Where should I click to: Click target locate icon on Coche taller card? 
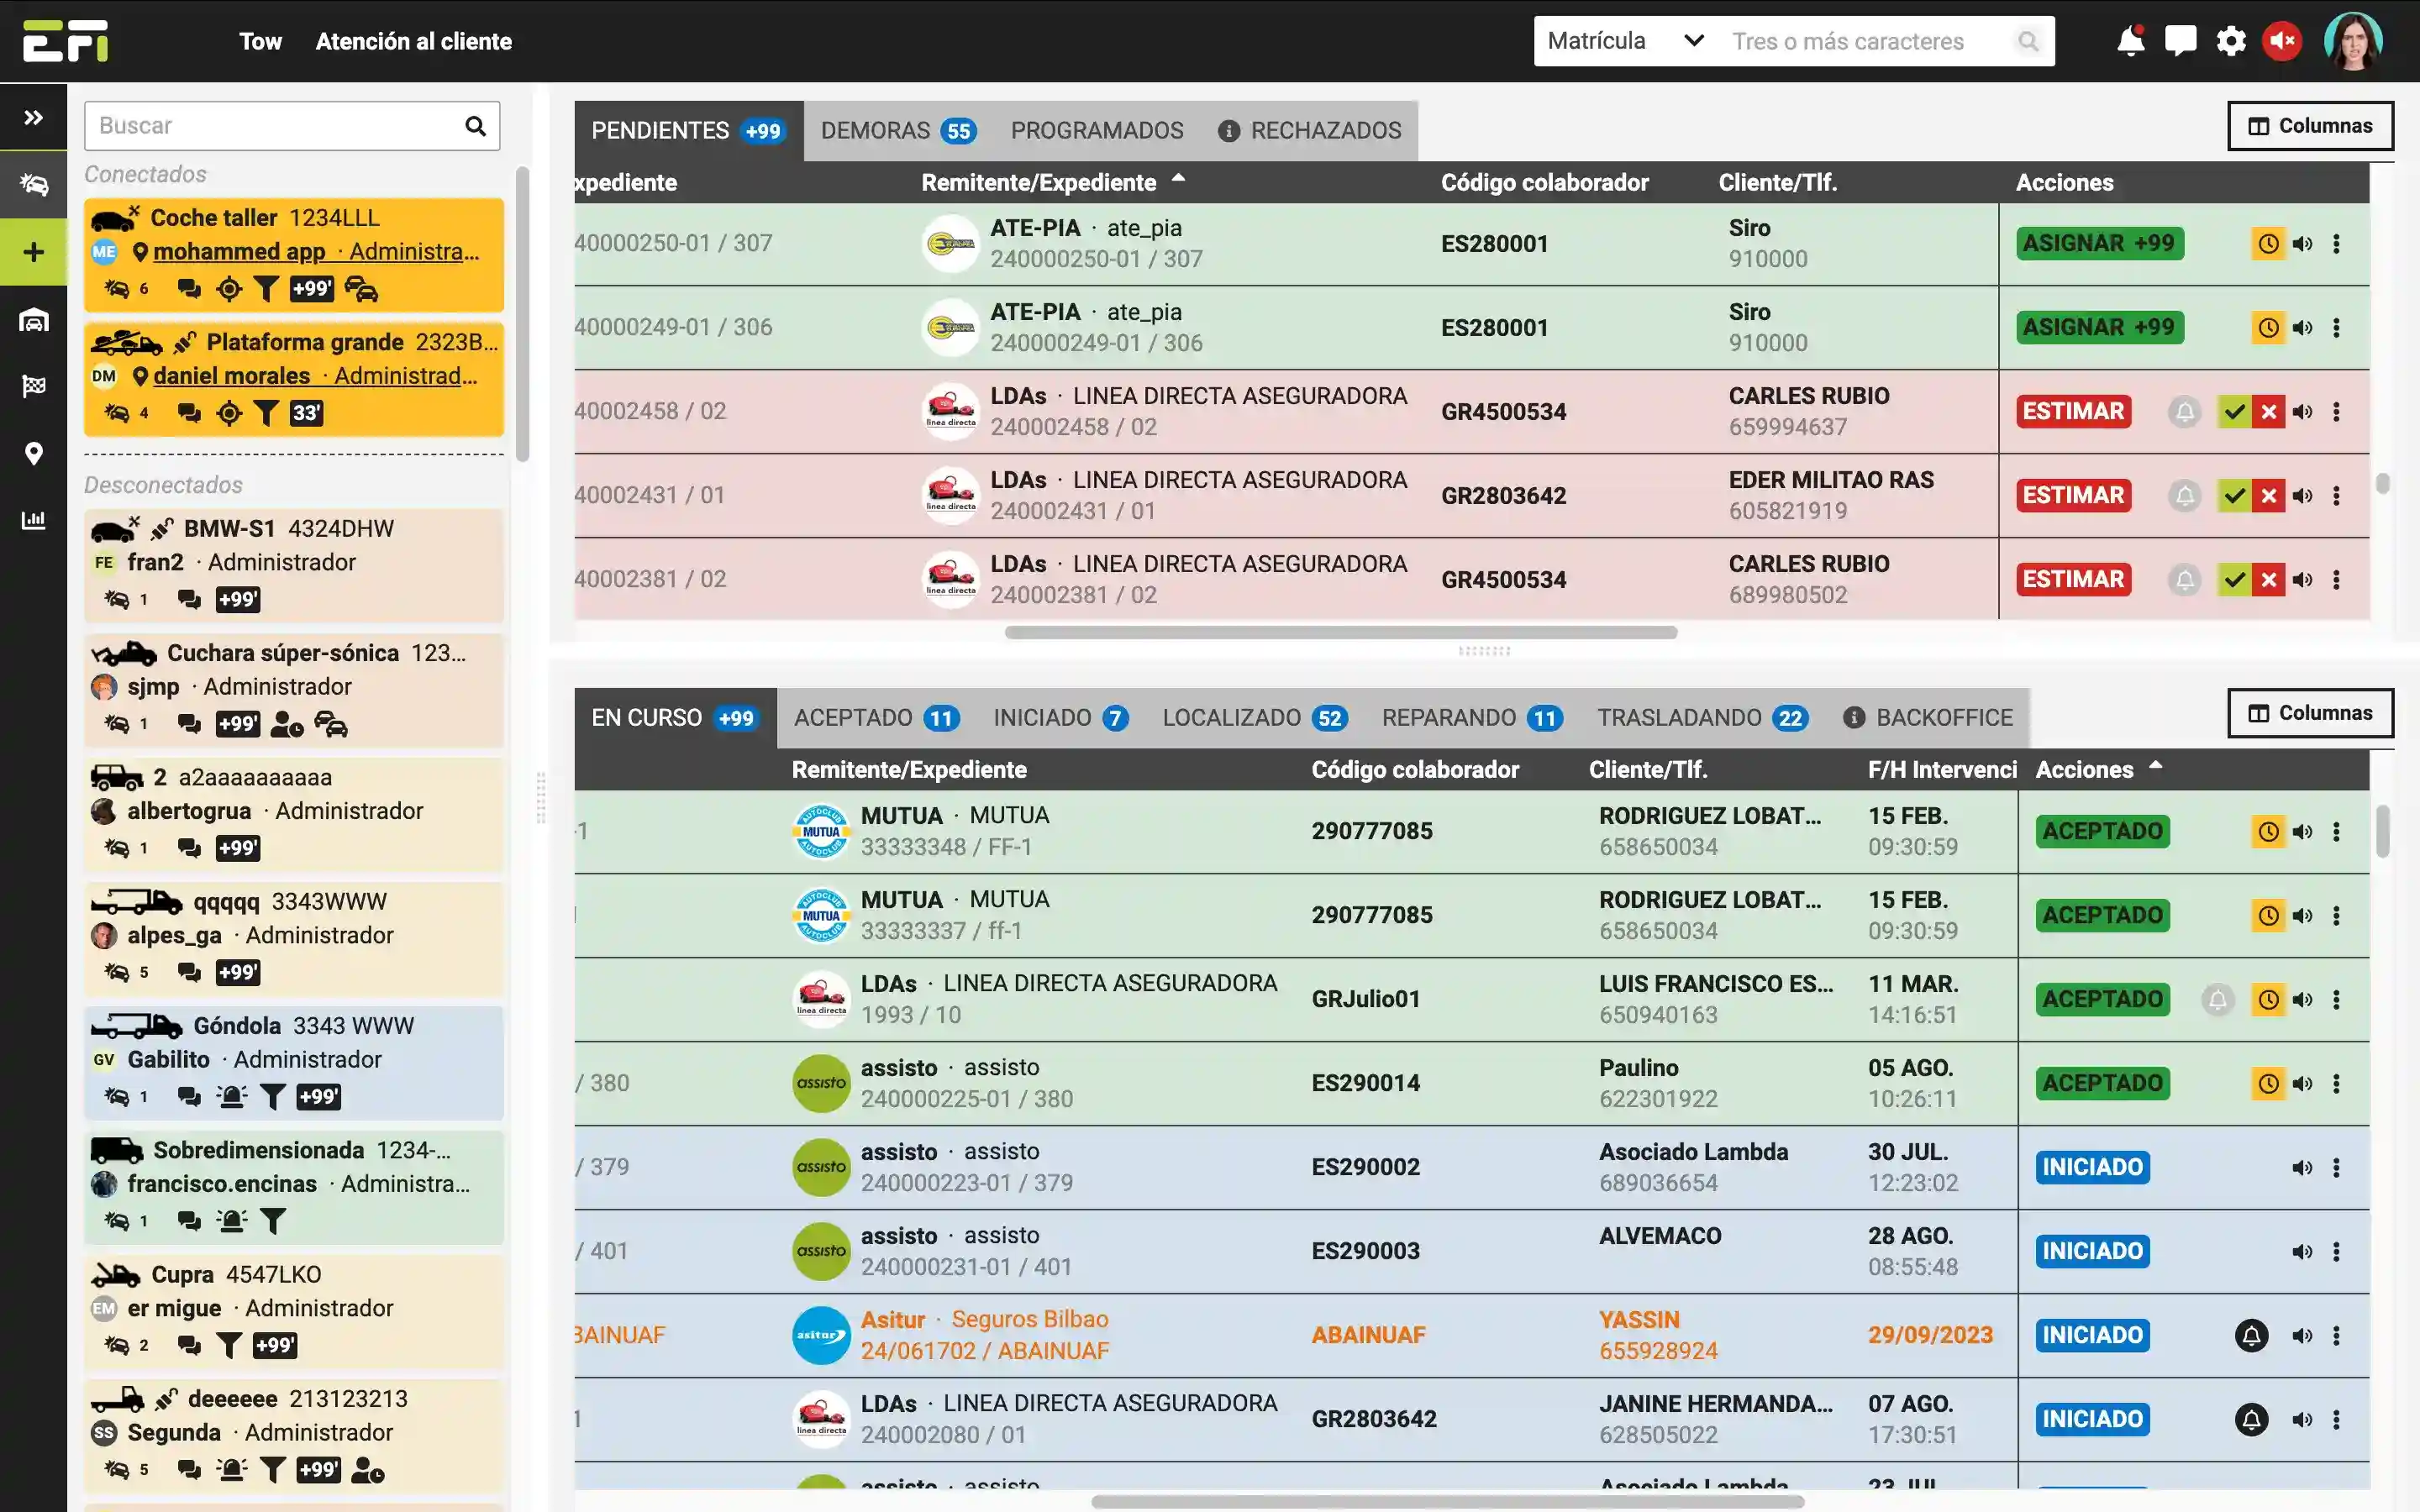[x=229, y=290]
